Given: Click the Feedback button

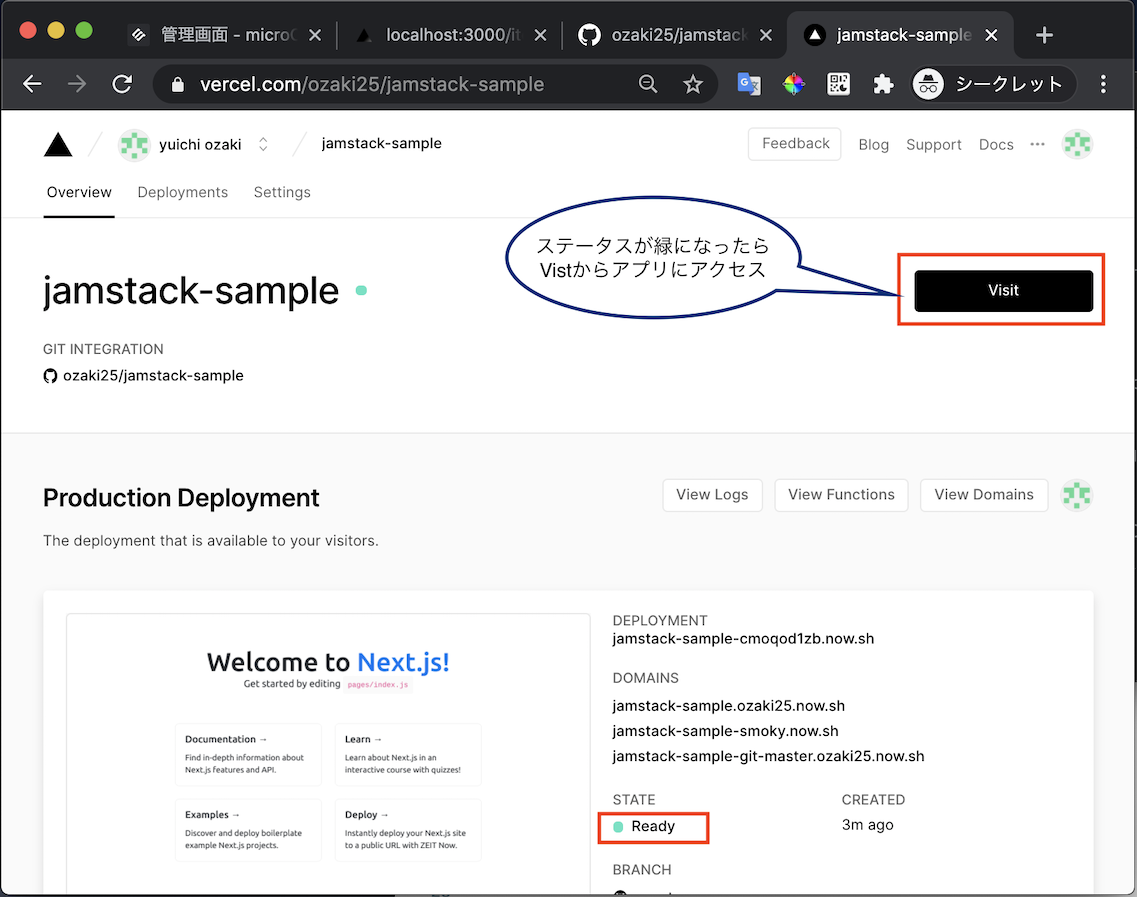Looking at the screenshot, I should [x=795, y=144].
